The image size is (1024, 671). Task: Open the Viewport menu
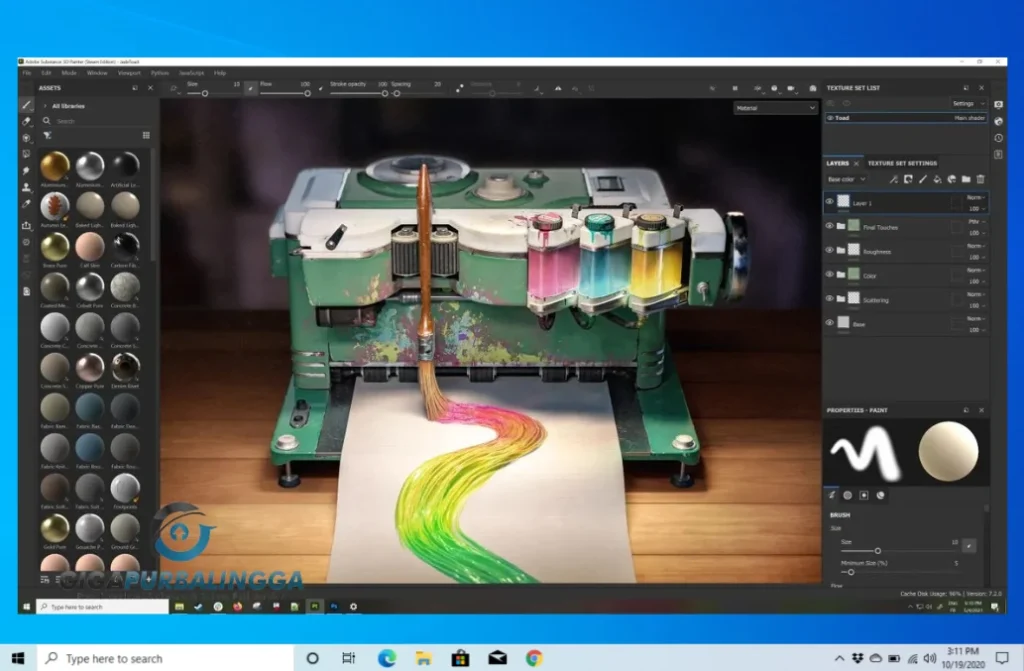tap(128, 73)
